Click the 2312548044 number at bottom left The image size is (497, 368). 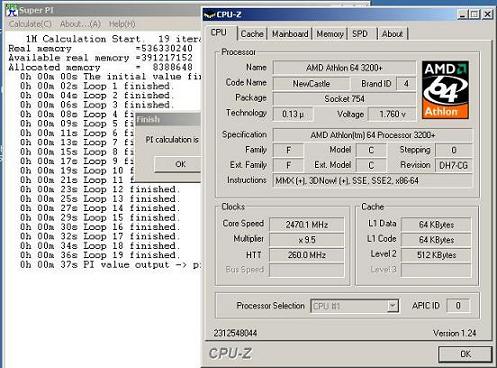click(x=235, y=333)
